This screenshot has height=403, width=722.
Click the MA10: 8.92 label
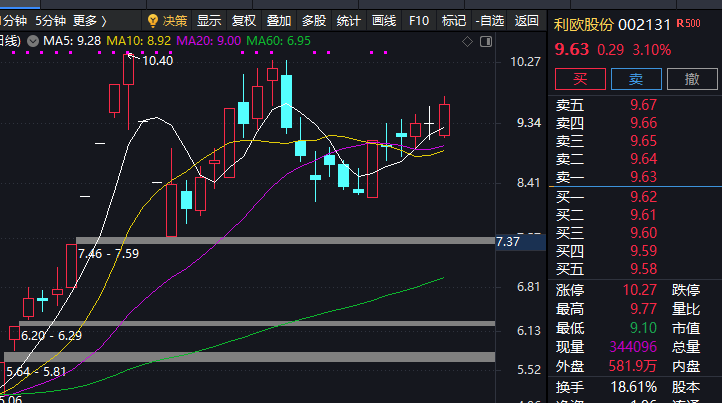139,41
